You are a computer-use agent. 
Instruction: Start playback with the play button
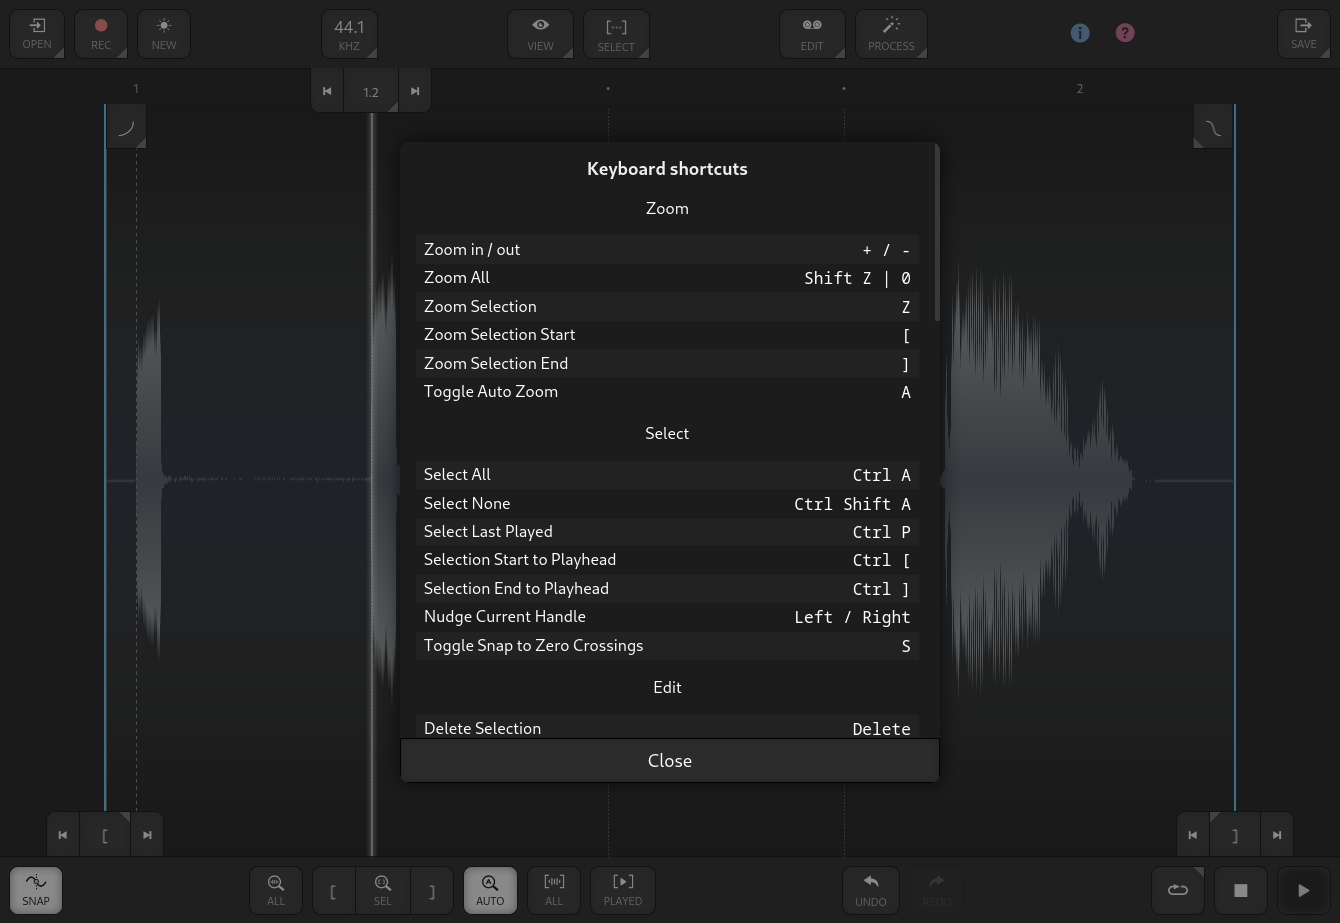point(1303,890)
